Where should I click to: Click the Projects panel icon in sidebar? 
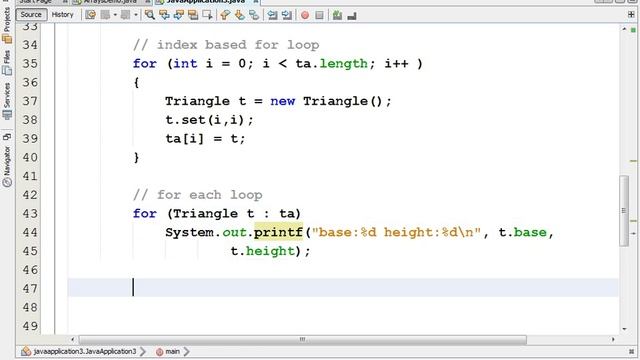tap(7, 39)
